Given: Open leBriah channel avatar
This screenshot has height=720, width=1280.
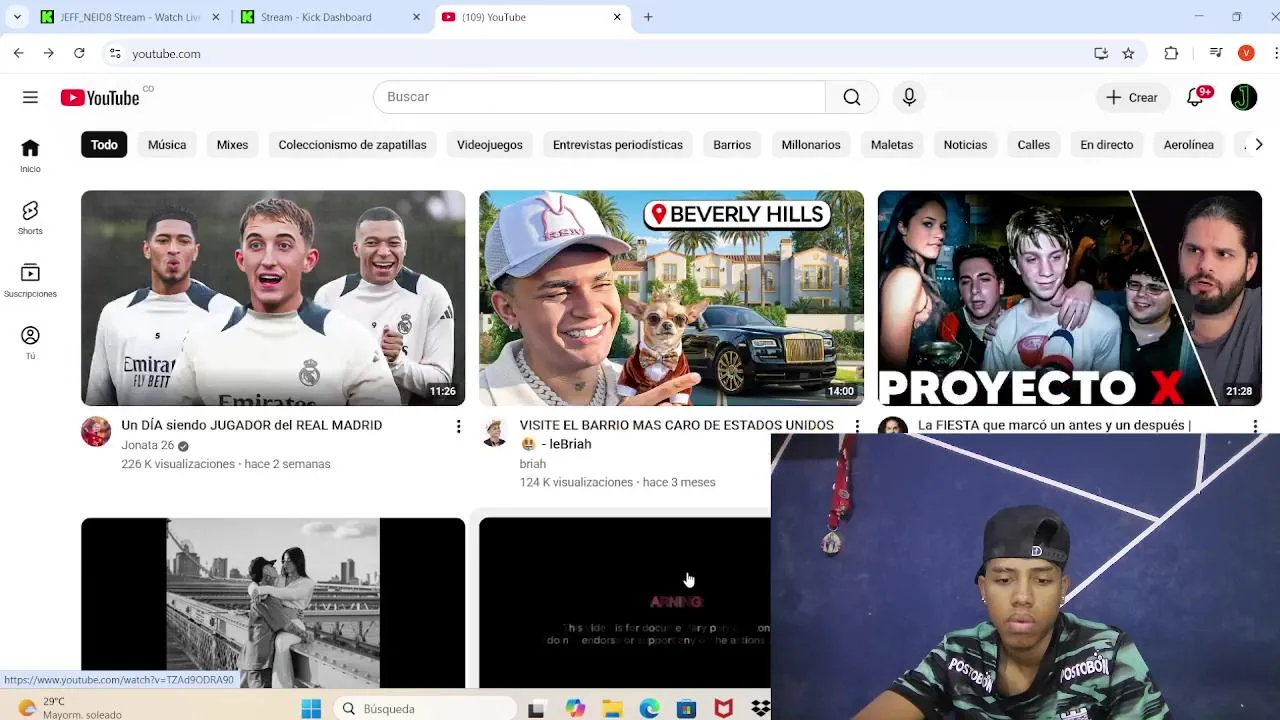Looking at the screenshot, I should tap(494, 431).
